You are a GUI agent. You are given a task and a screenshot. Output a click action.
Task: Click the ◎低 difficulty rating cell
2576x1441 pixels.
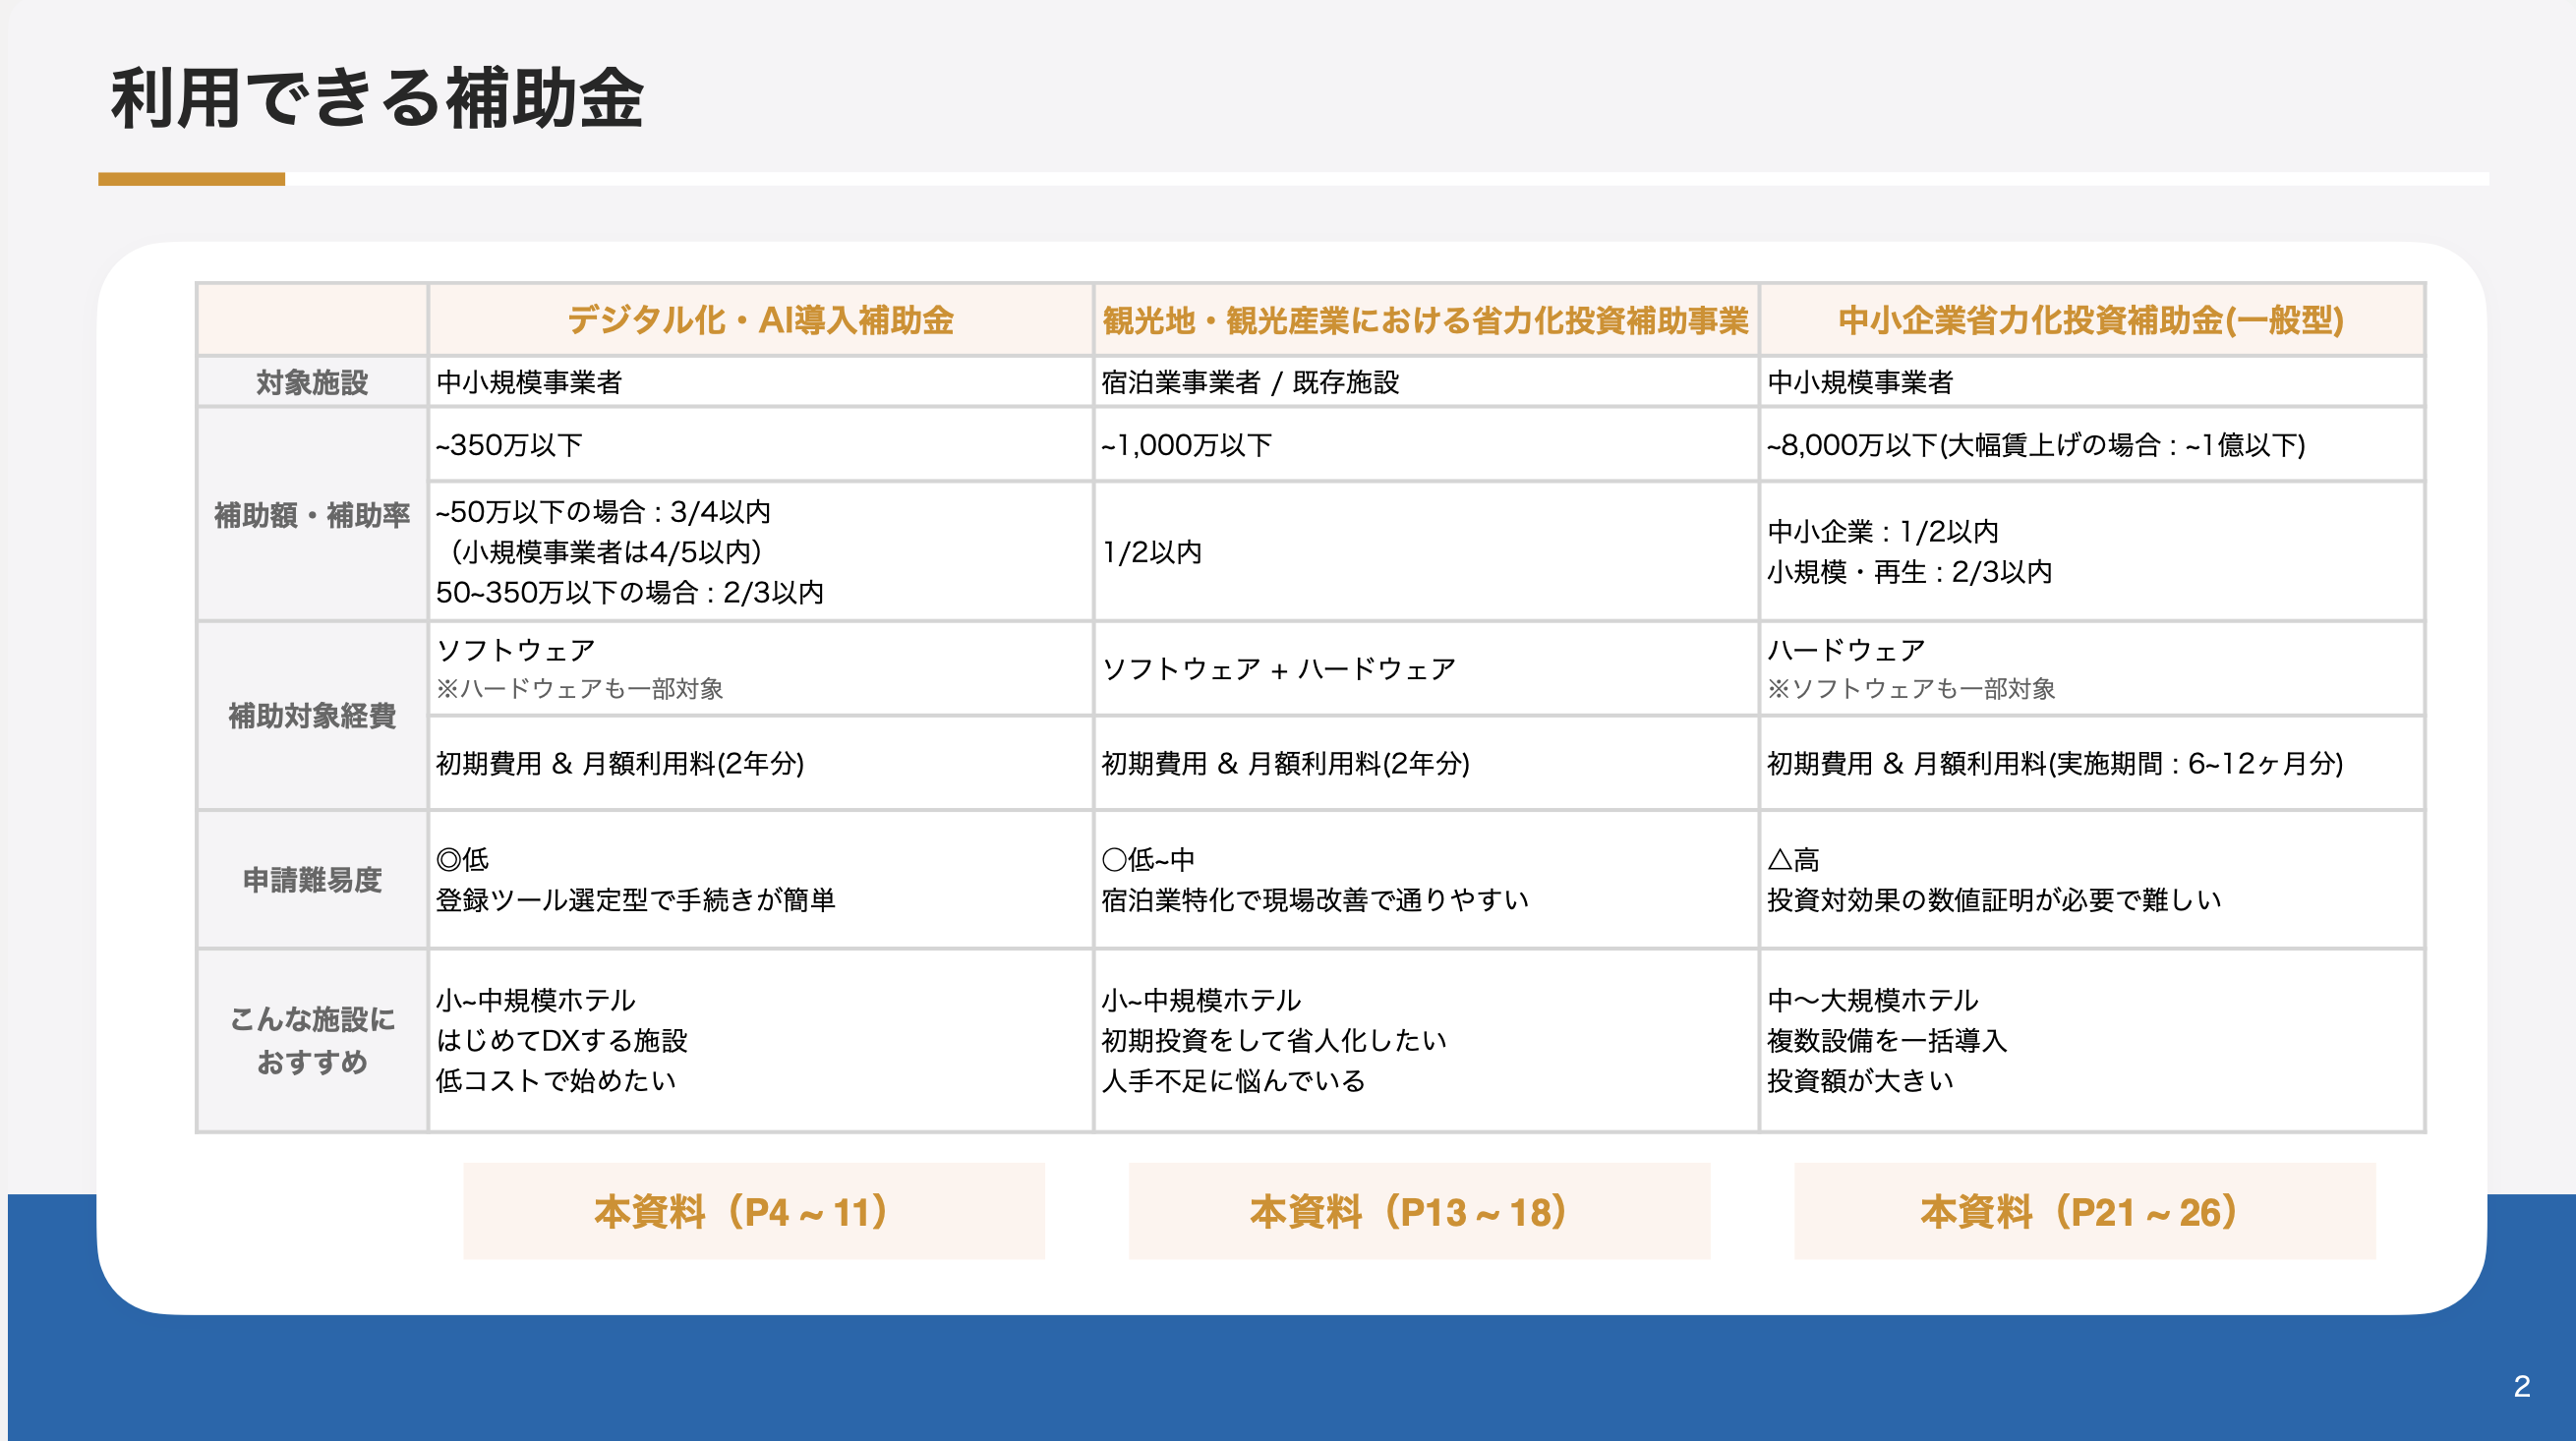tap(463, 859)
